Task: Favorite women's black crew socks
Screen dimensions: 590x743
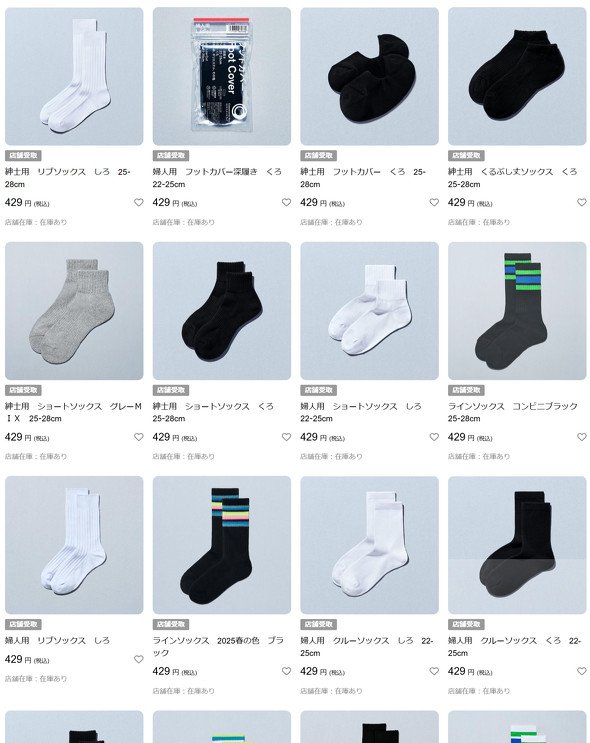Action: pyautogui.click(x=581, y=671)
